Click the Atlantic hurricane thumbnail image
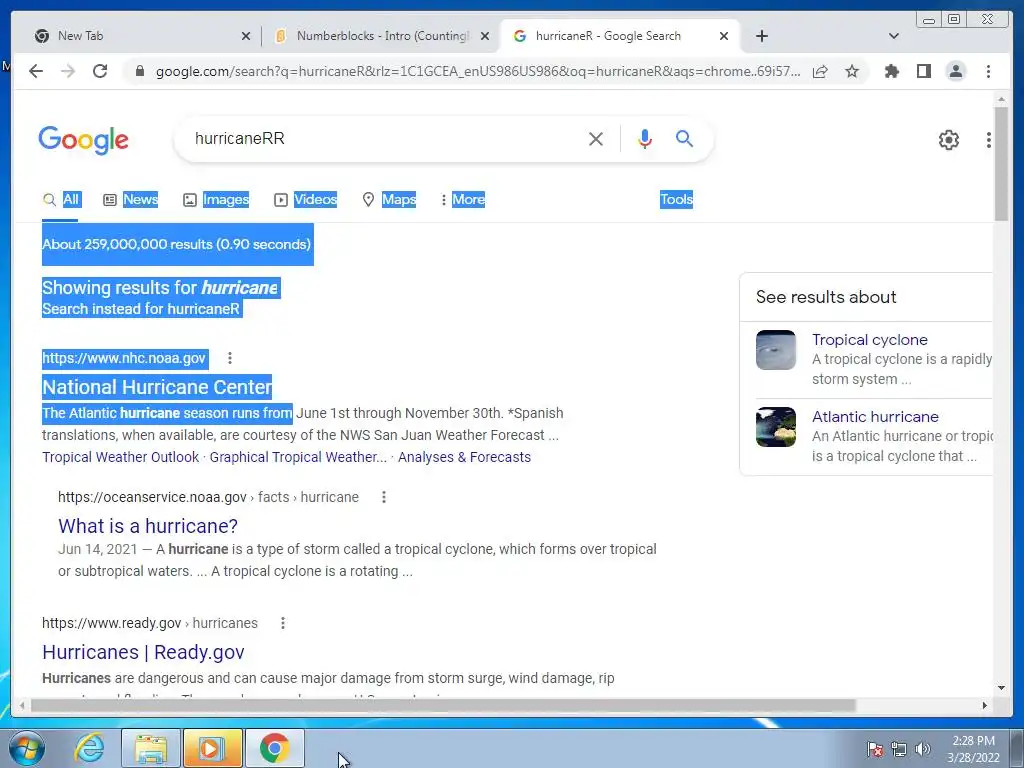Image resolution: width=1024 pixels, height=768 pixels. [776, 427]
